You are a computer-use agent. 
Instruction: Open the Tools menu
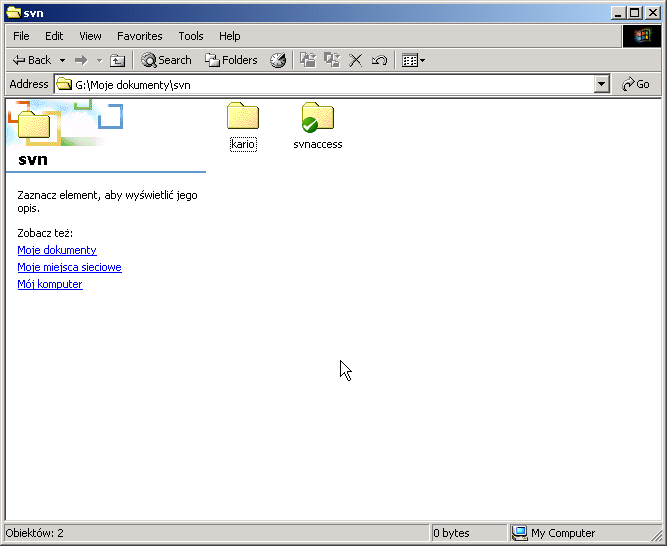191,36
